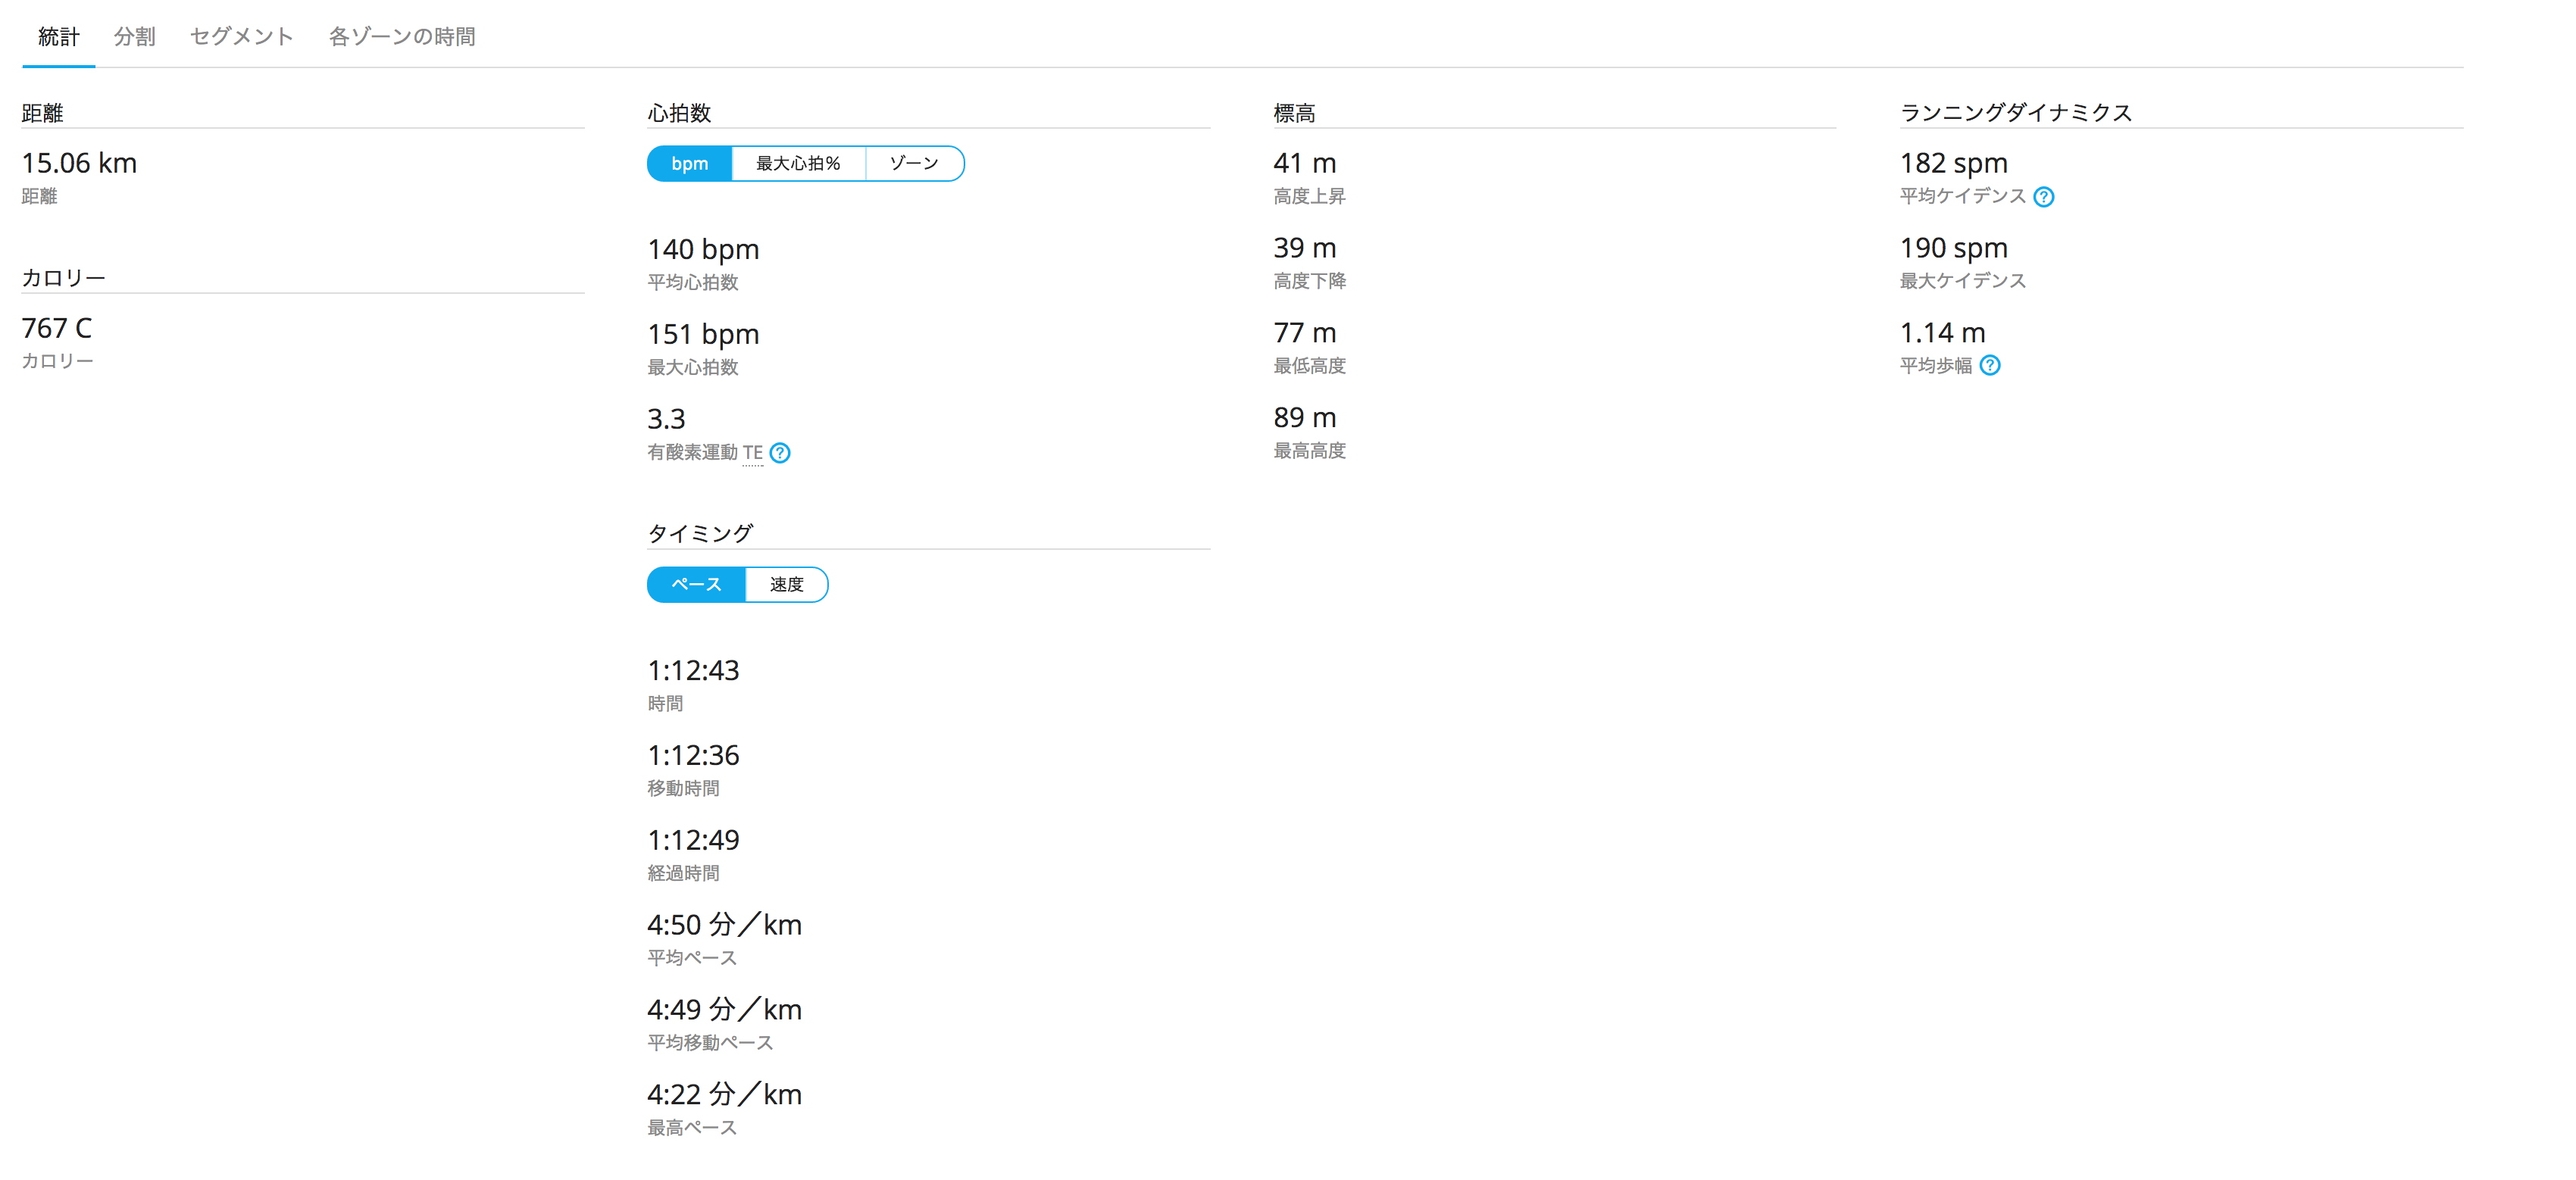
Task: Open help icon beside 平均歩幅
Action: (x=1990, y=366)
